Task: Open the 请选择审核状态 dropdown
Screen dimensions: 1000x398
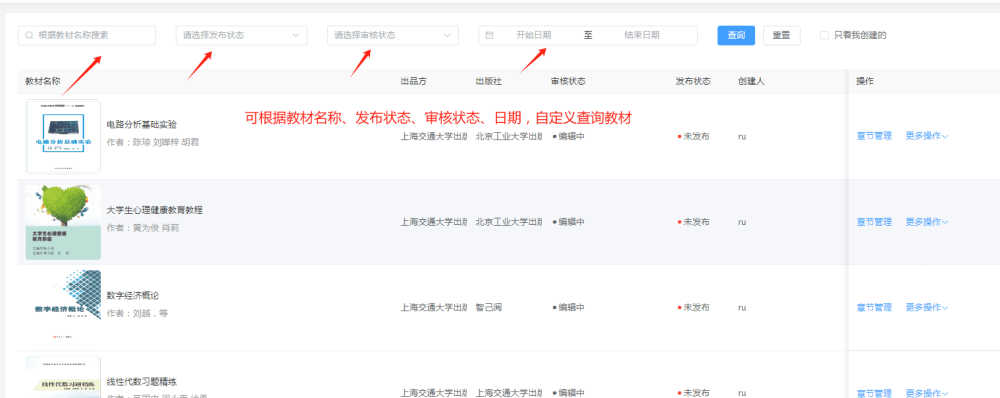Action: [393, 36]
